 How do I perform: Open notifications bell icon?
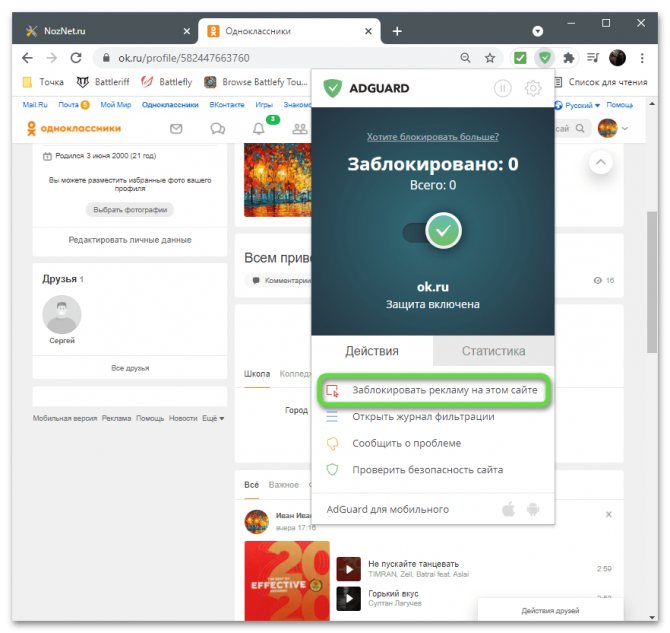(259, 128)
